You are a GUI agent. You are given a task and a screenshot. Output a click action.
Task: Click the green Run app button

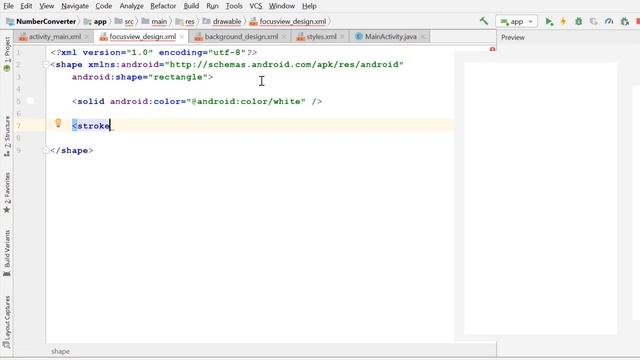(x=549, y=22)
